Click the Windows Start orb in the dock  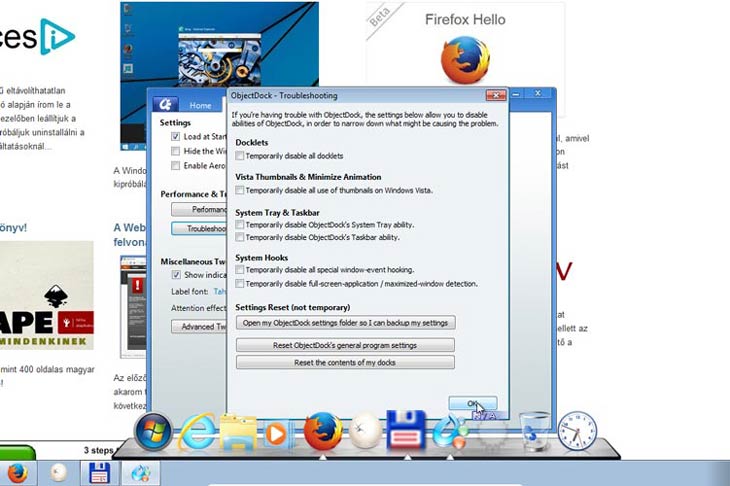[x=157, y=431]
